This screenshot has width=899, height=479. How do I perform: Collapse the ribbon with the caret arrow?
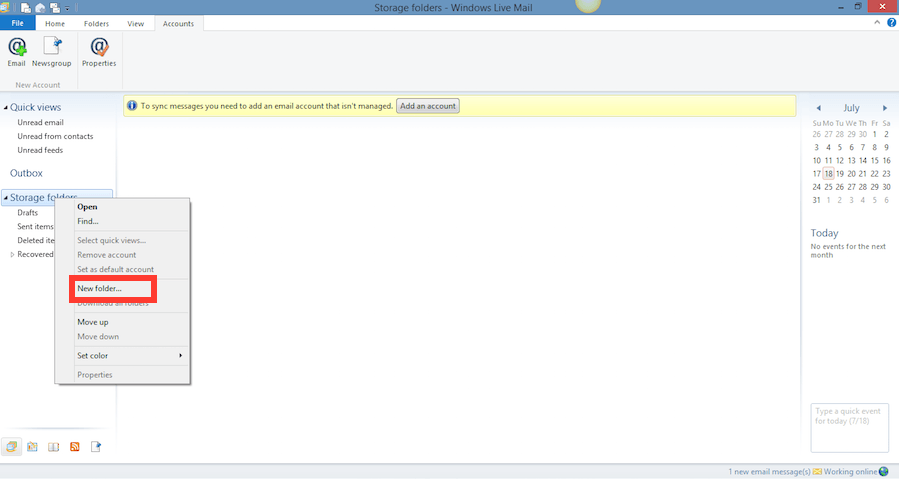pyautogui.click(x=877, y=23)
